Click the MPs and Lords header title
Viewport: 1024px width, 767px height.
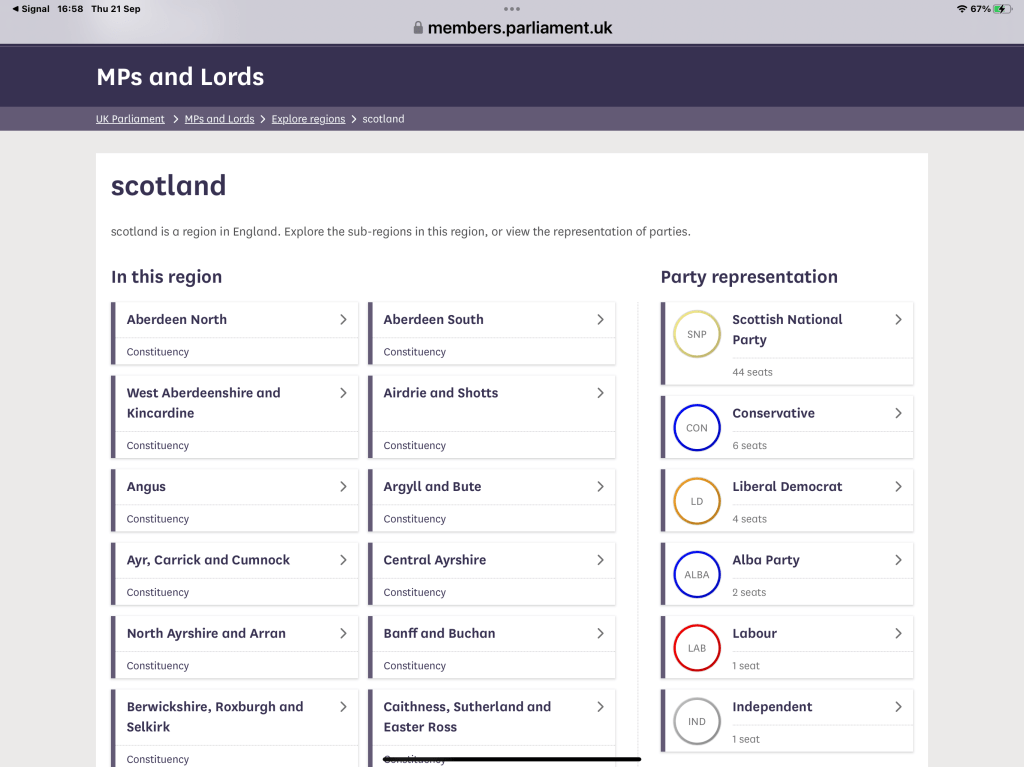coord(180,77)
